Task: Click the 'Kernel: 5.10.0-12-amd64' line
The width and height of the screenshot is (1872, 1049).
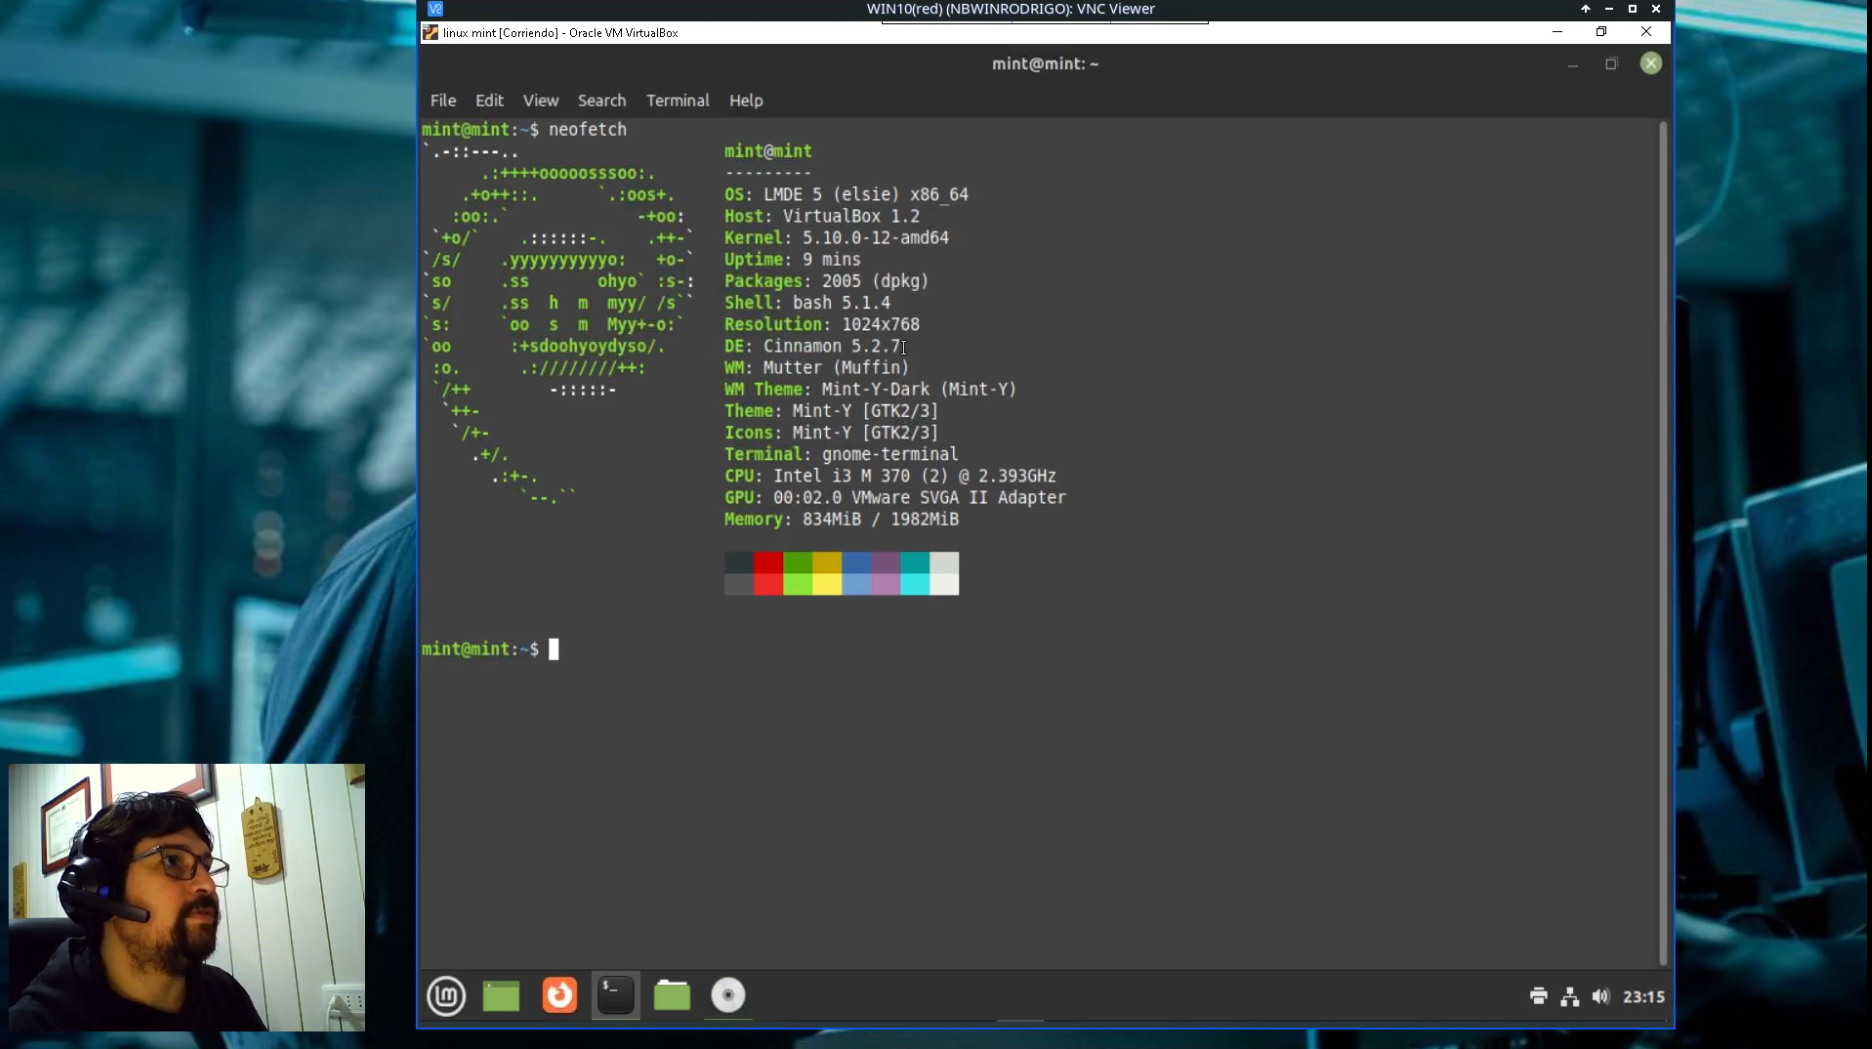Action: pos(837,238)
